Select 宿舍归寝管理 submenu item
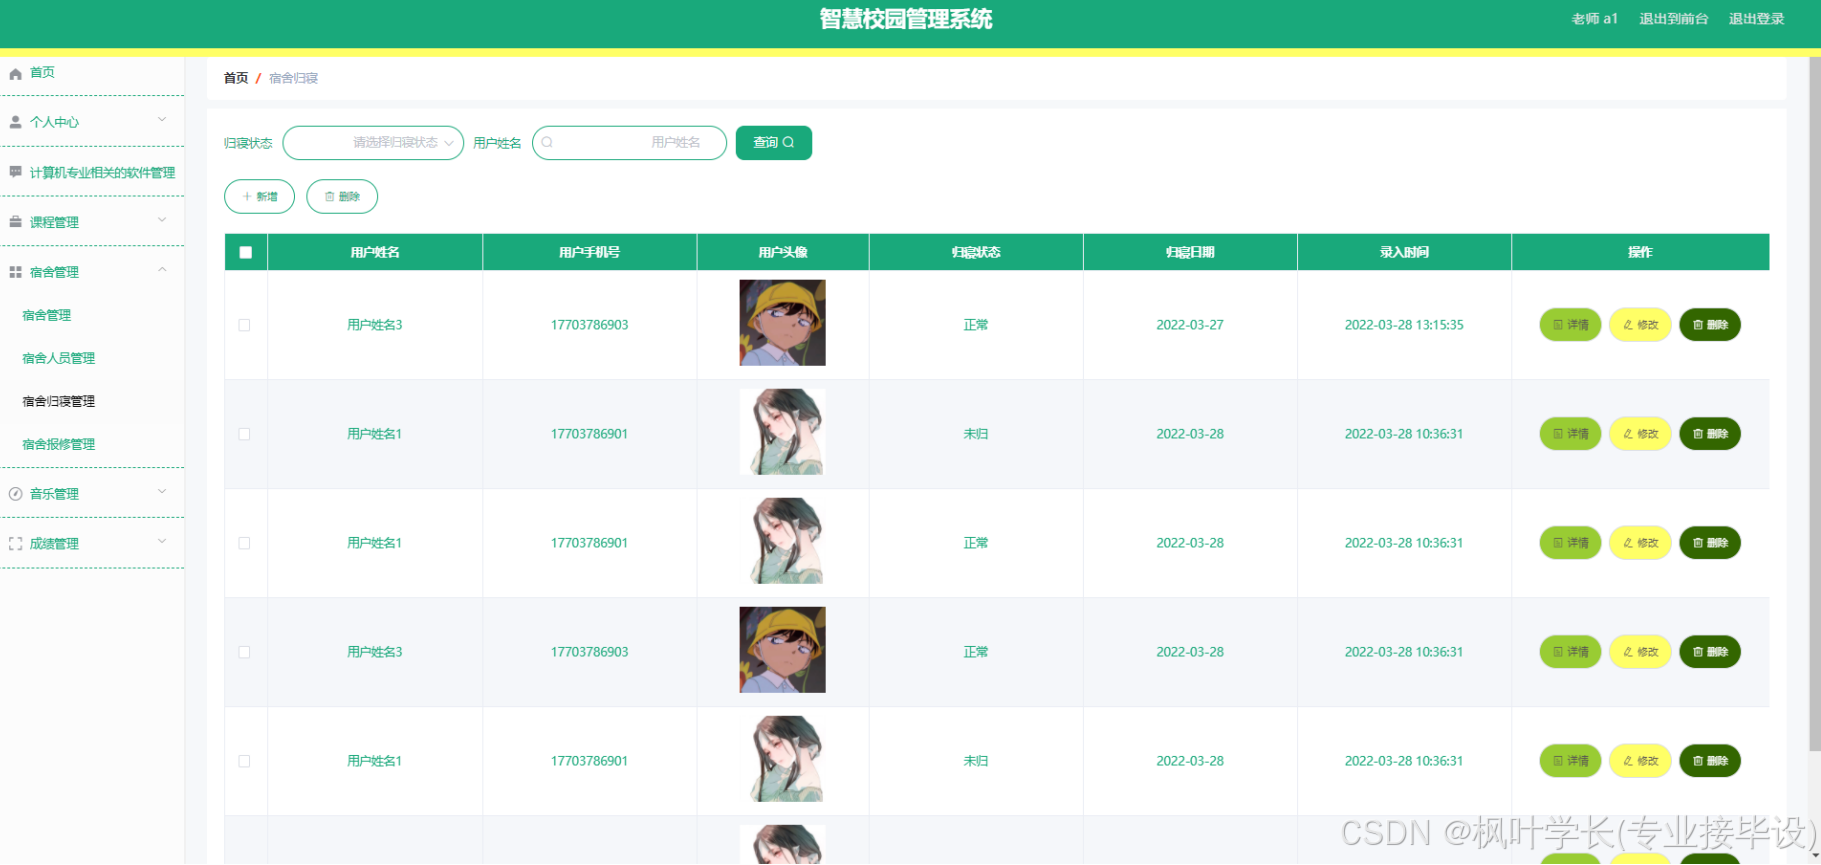Viewport: 1821px width, 865px height. coord(59,401)
